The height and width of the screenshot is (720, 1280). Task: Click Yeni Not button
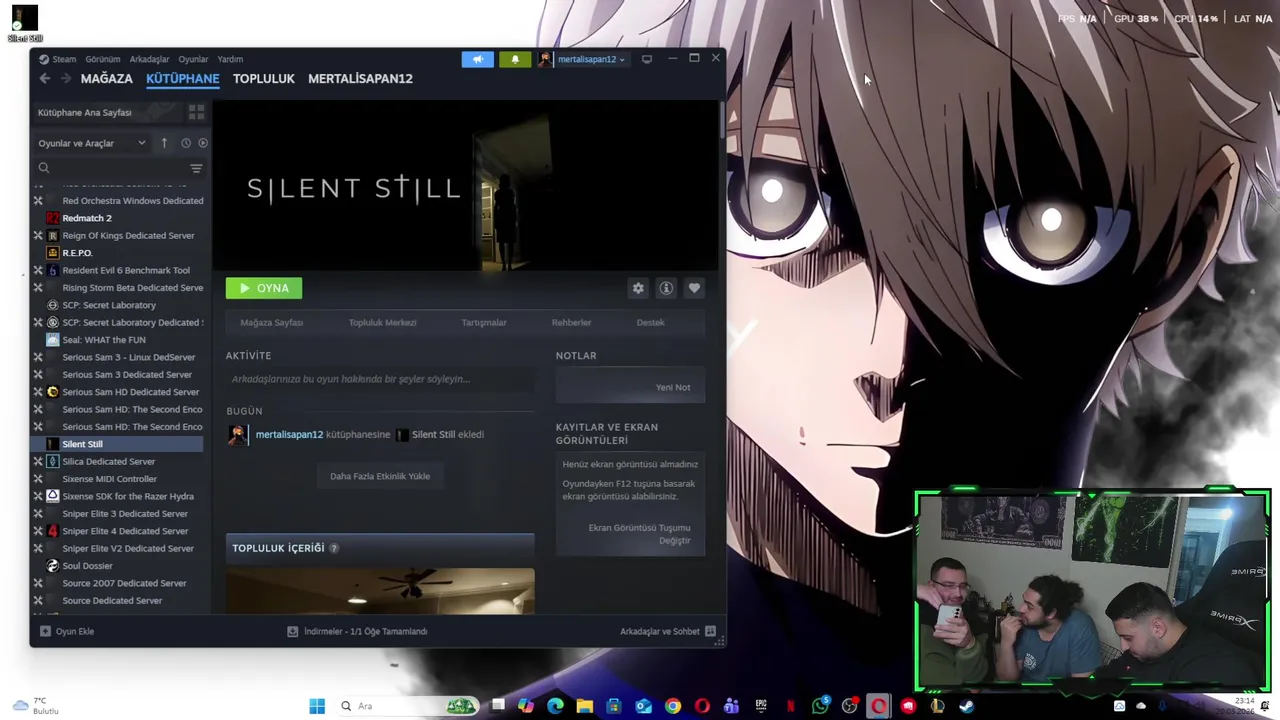pos(673,387)
